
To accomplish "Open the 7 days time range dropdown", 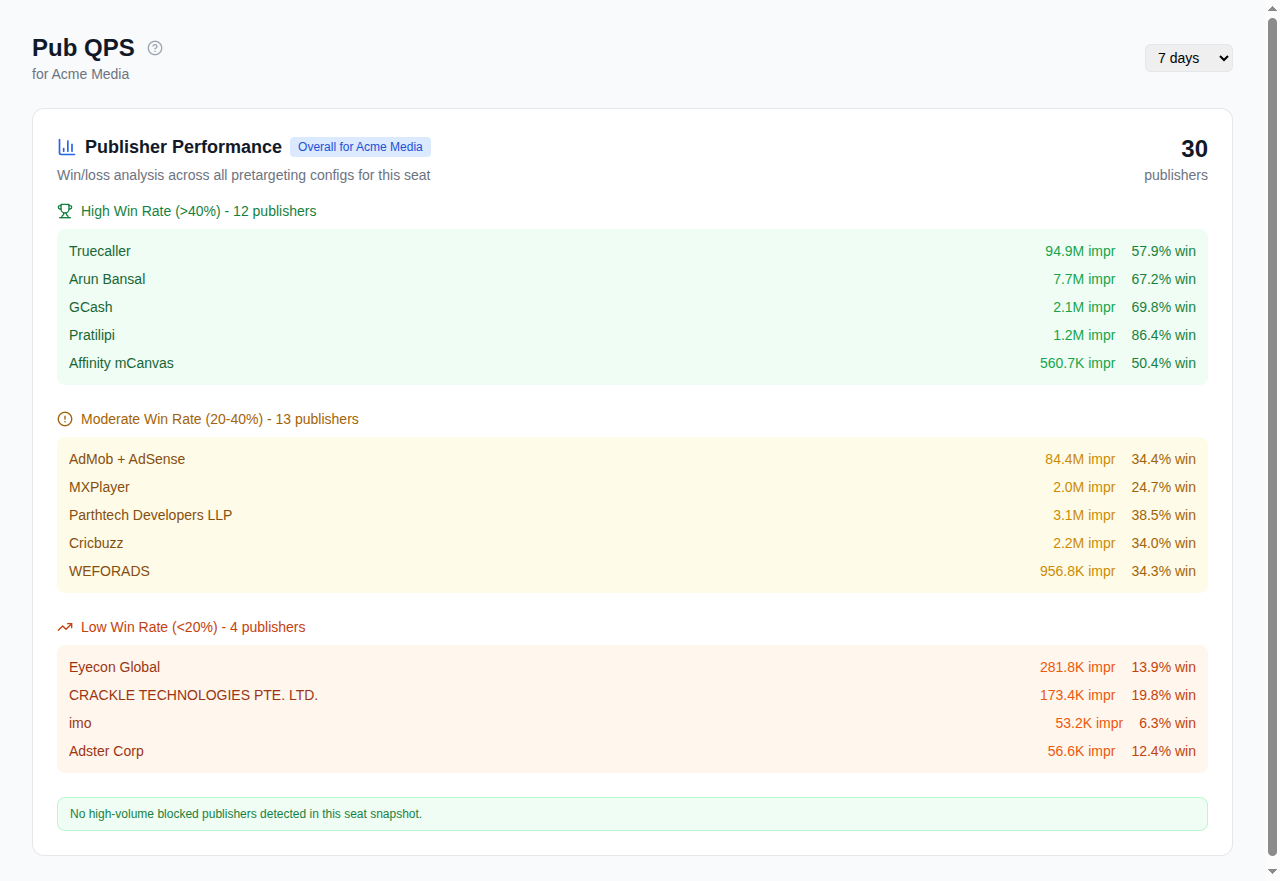I will tap(1188, 58).
